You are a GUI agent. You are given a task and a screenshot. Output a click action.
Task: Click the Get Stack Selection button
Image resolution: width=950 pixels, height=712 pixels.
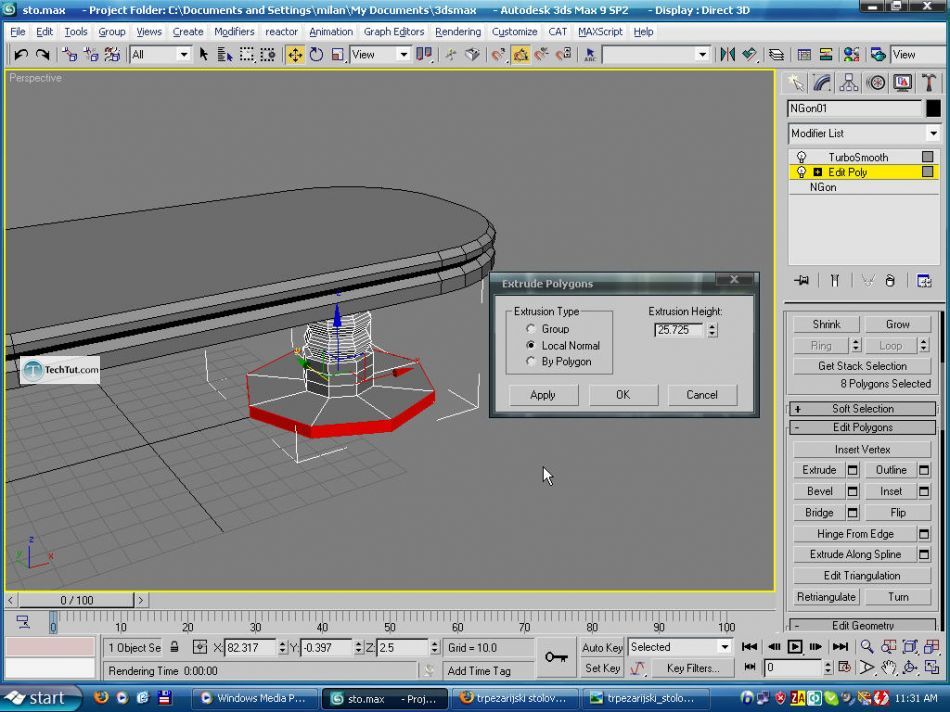[x=862, y=366]
